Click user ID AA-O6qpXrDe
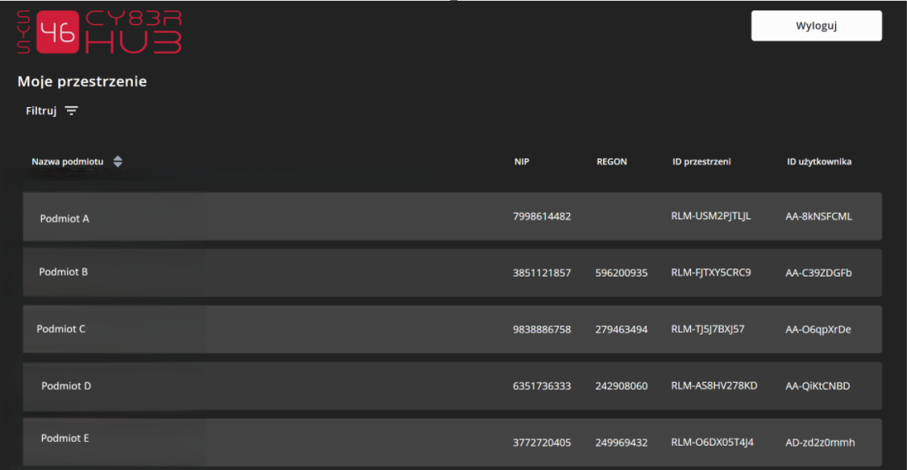This screenshot has width=907, height=470. [818, 330]
